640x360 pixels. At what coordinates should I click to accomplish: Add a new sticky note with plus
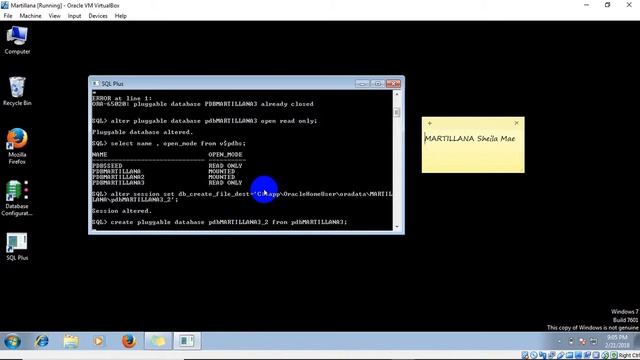tap(429, 123)
